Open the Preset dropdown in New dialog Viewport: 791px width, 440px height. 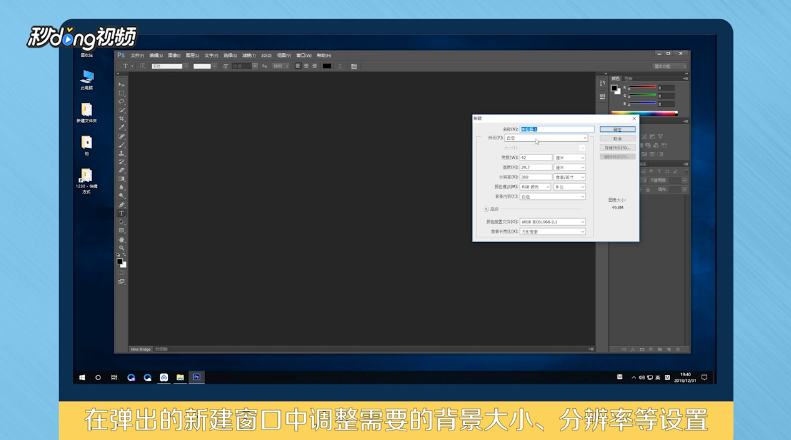(546, 138)
